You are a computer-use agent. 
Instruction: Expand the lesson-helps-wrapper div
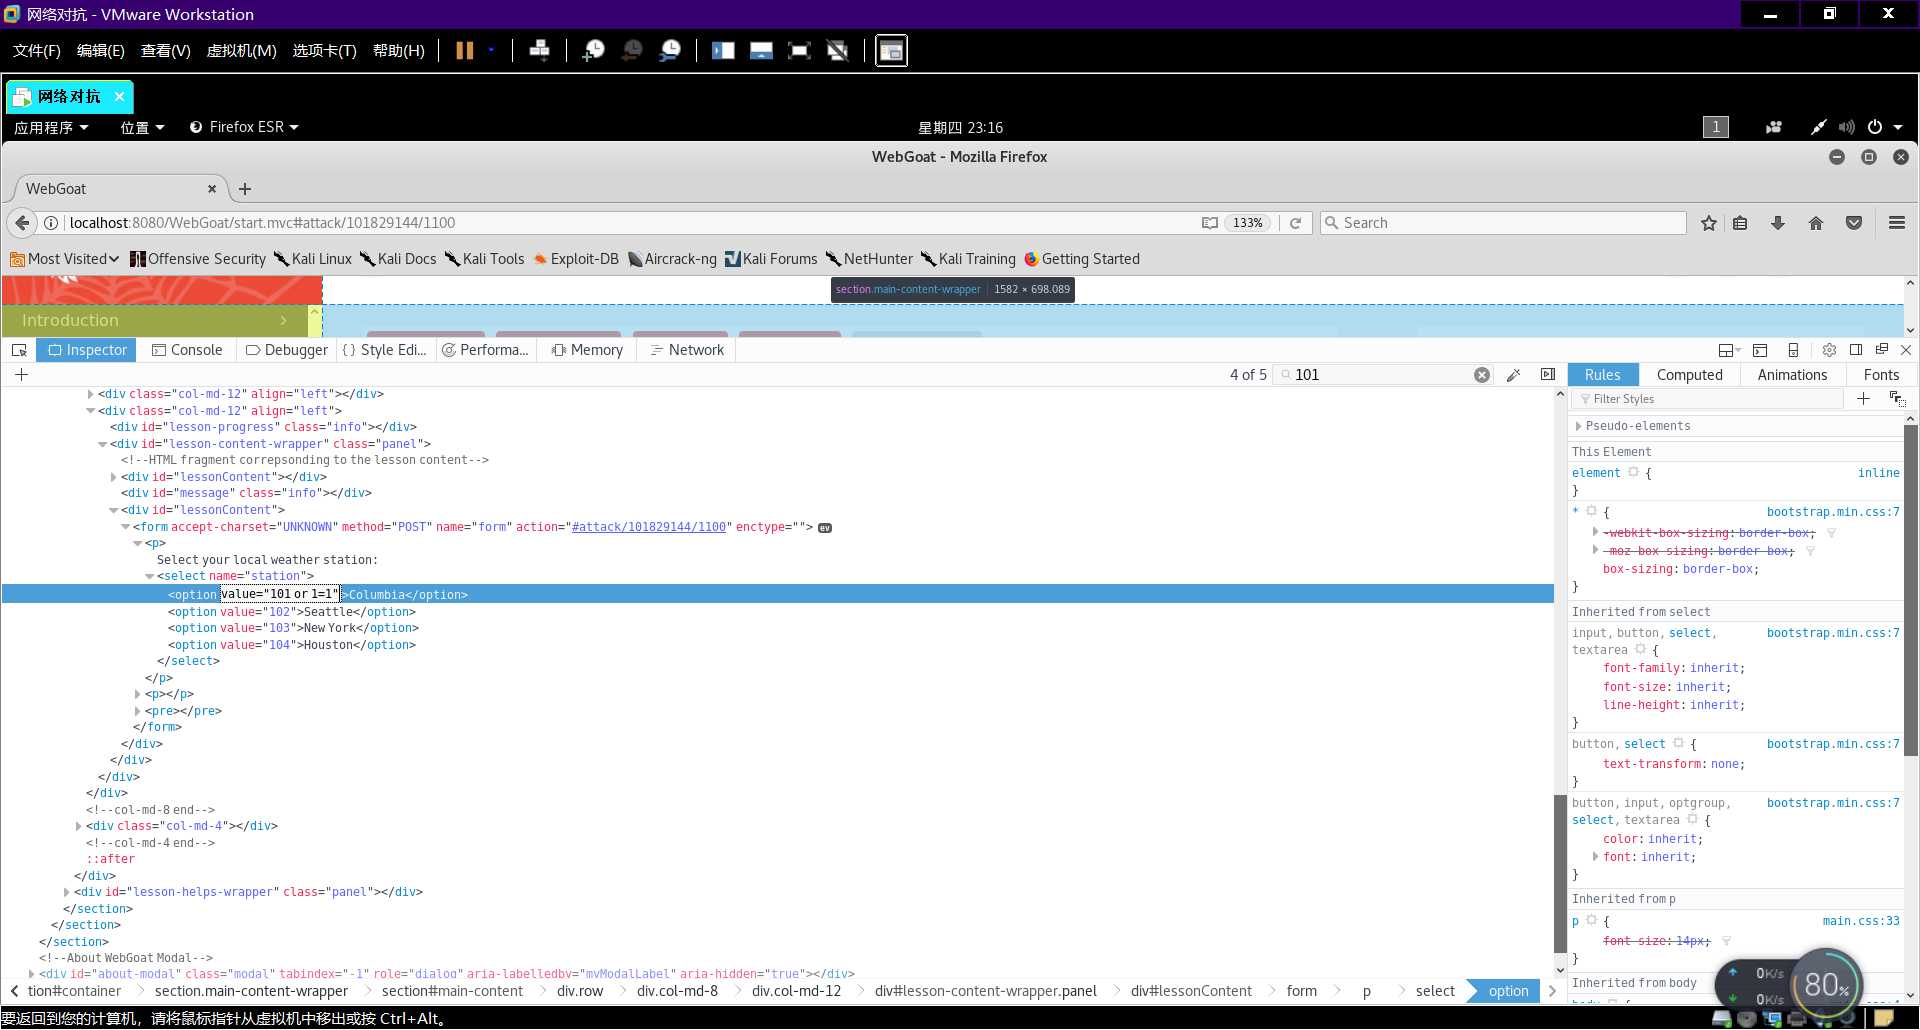pos(66,892)
